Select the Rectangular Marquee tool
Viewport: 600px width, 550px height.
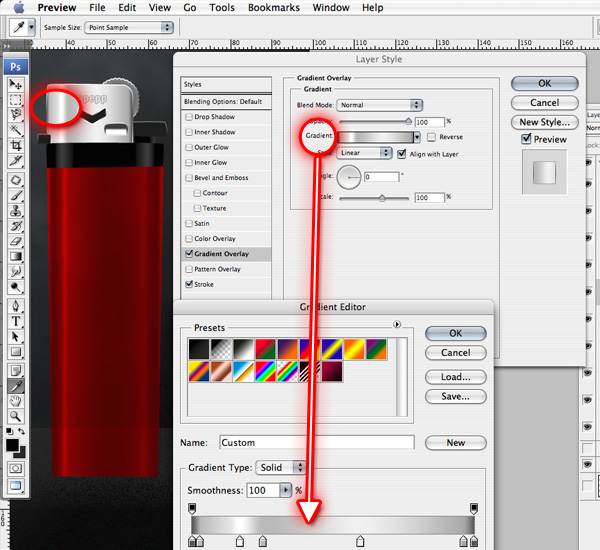pos(16,101)
